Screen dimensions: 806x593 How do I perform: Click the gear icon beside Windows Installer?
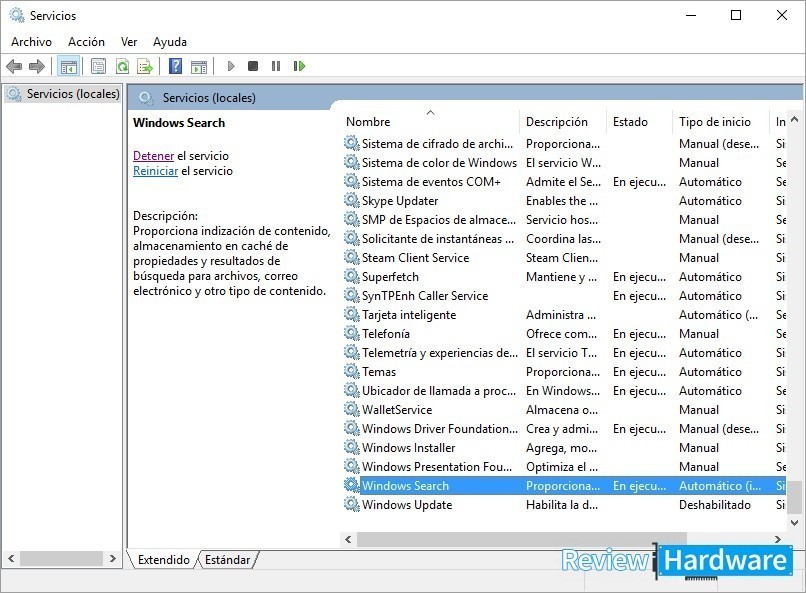(x=352, y=448)
